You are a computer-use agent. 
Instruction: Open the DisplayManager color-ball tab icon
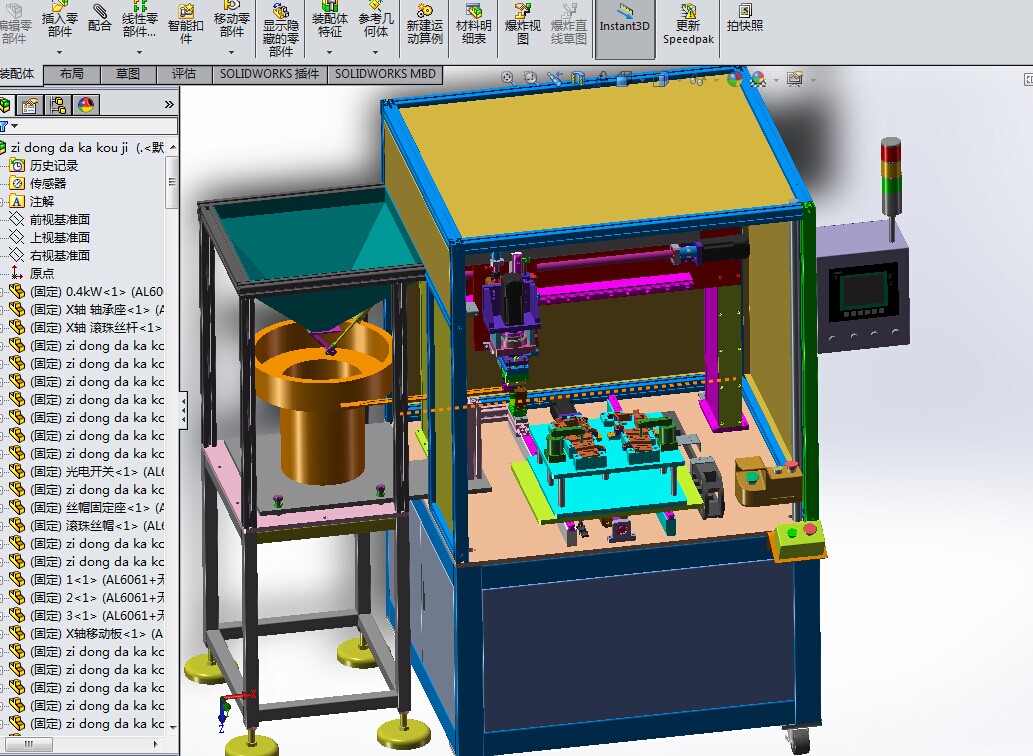coord(85,105)
